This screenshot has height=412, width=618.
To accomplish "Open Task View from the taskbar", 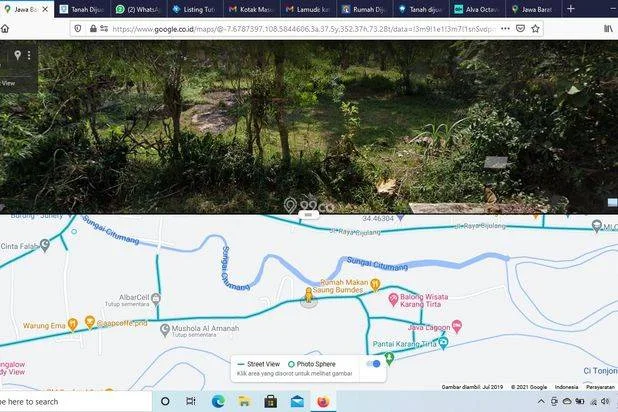I will pyautogui.click(x=191, y=401).
